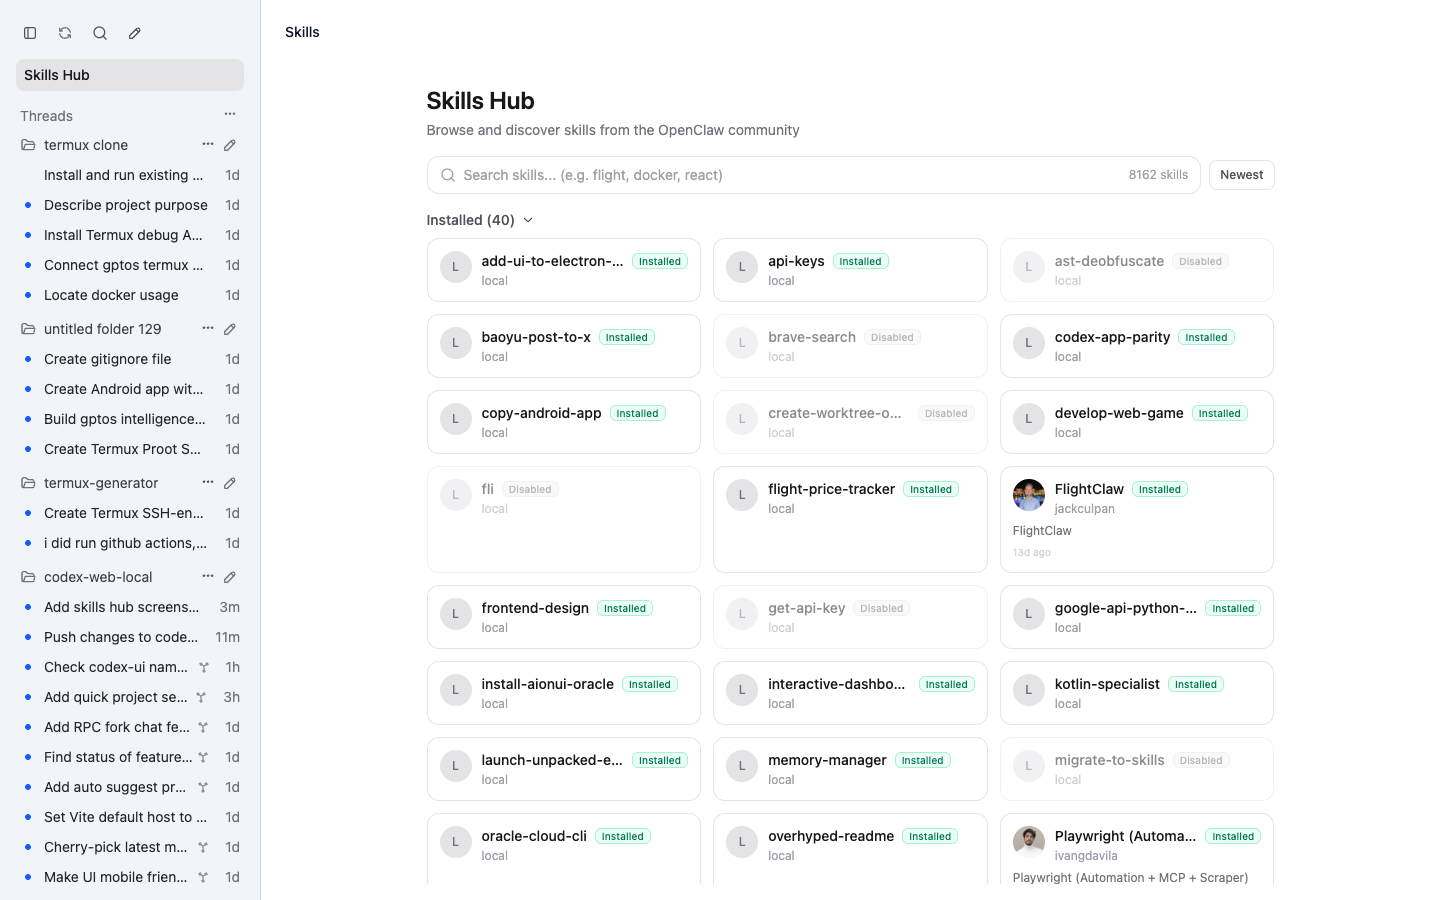Click the refresh threads icon
The image size is (1440, 900).
65,33
